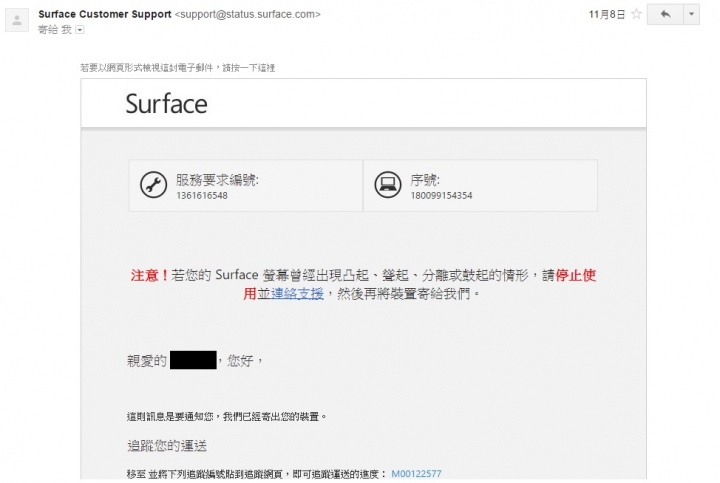Click the red 停止使用 warning text

coord(575,275)
